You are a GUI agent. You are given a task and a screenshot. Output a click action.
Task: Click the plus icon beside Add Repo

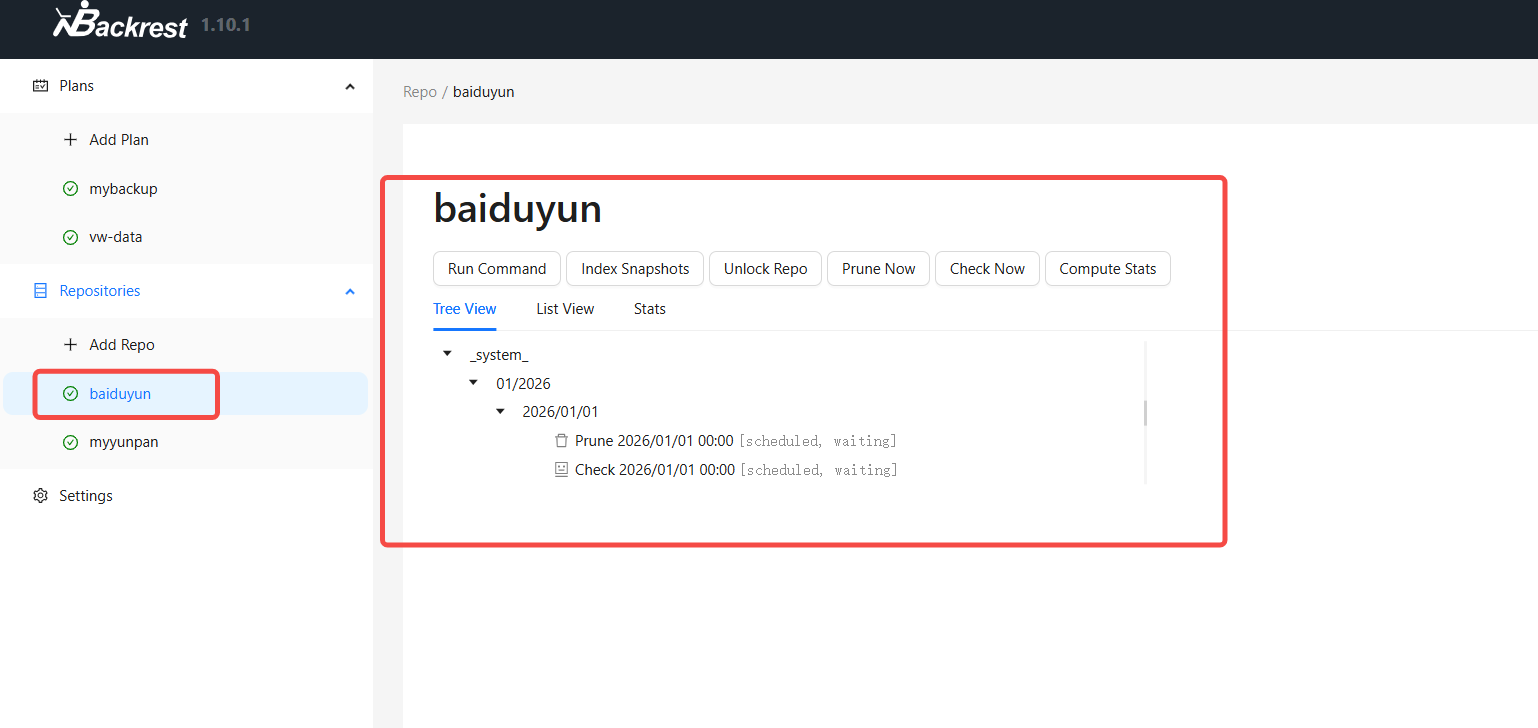[70, 345]
